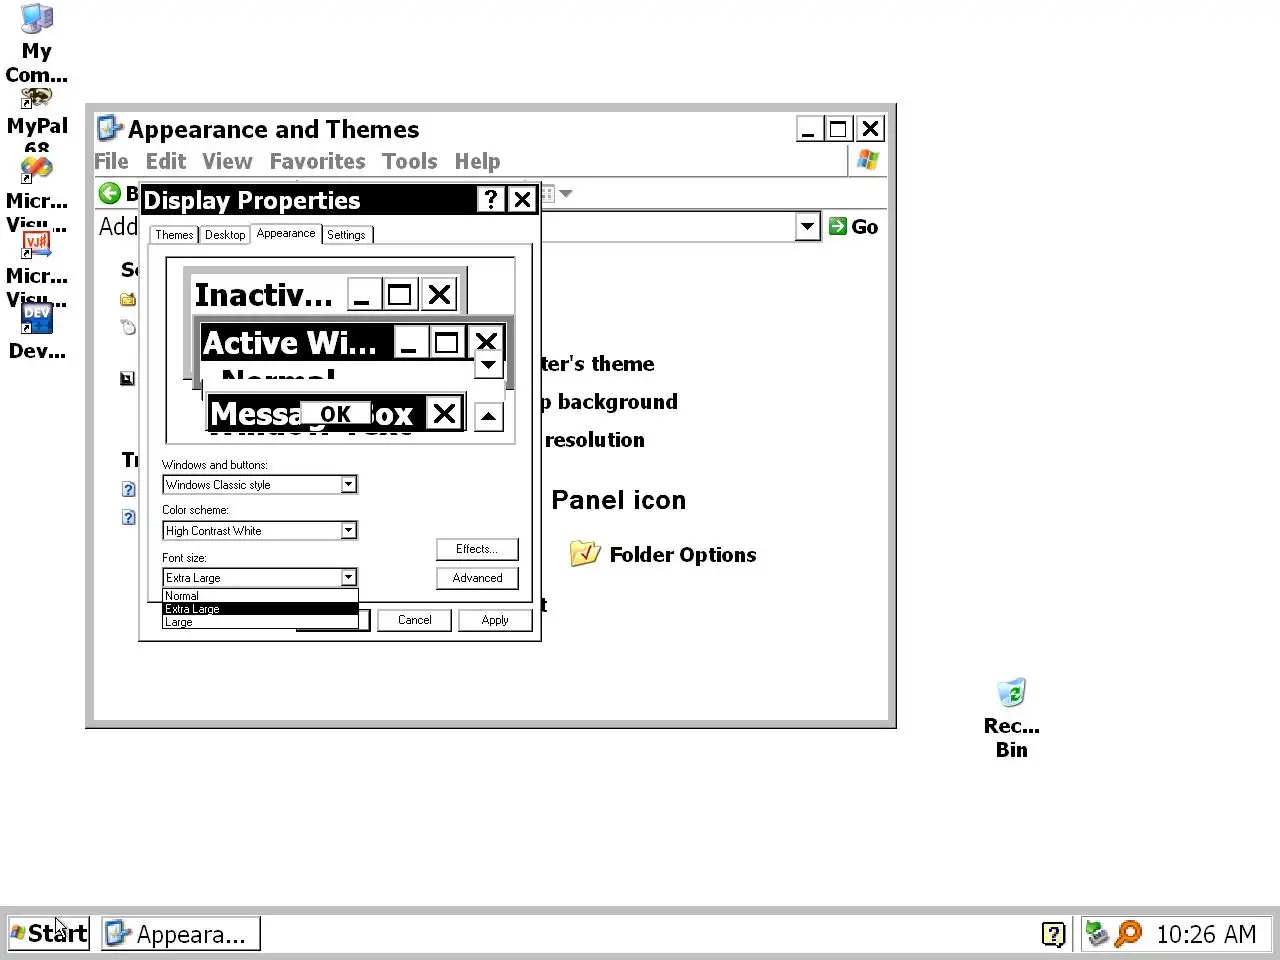Open the Favorites menu
Screen dimensions: 1280x960
click(317, 161)
